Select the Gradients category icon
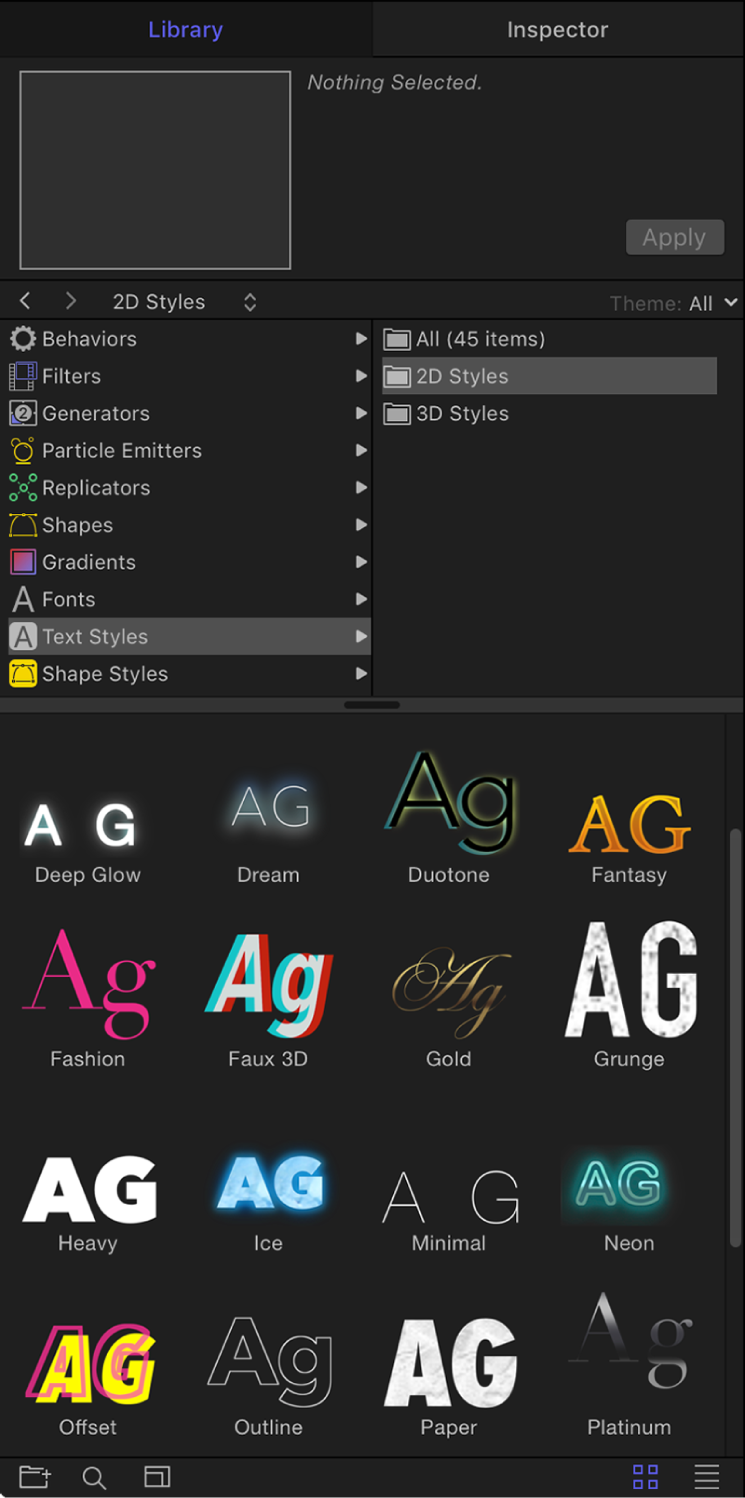The height and width of the screenshot is (1498, 745). 23,562
